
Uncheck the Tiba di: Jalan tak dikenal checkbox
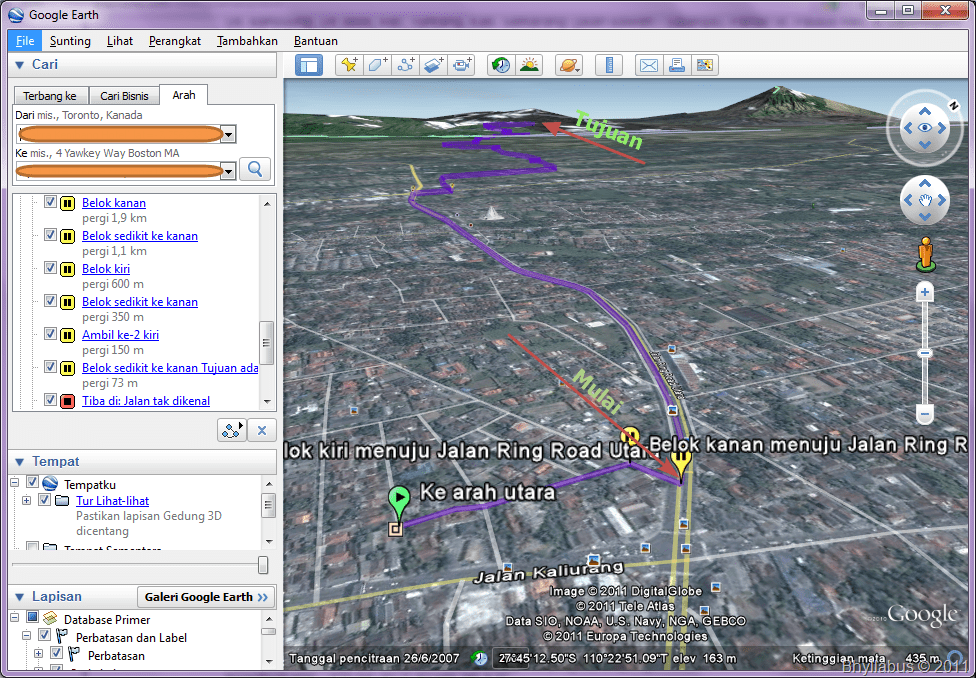(50, 400)
